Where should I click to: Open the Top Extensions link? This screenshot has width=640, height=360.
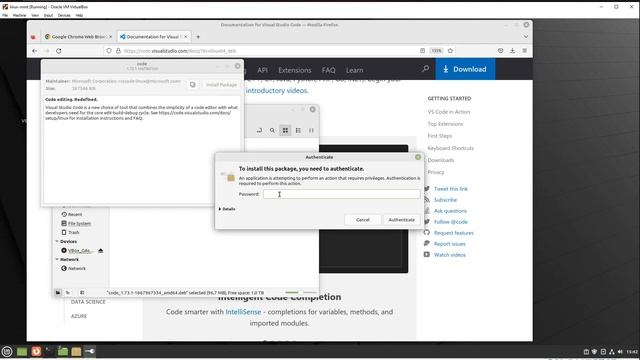coord(445,124)
